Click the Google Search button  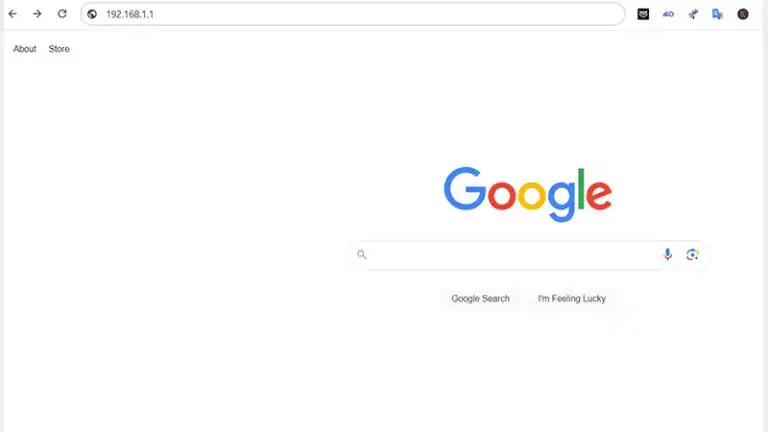click(480, 298)
